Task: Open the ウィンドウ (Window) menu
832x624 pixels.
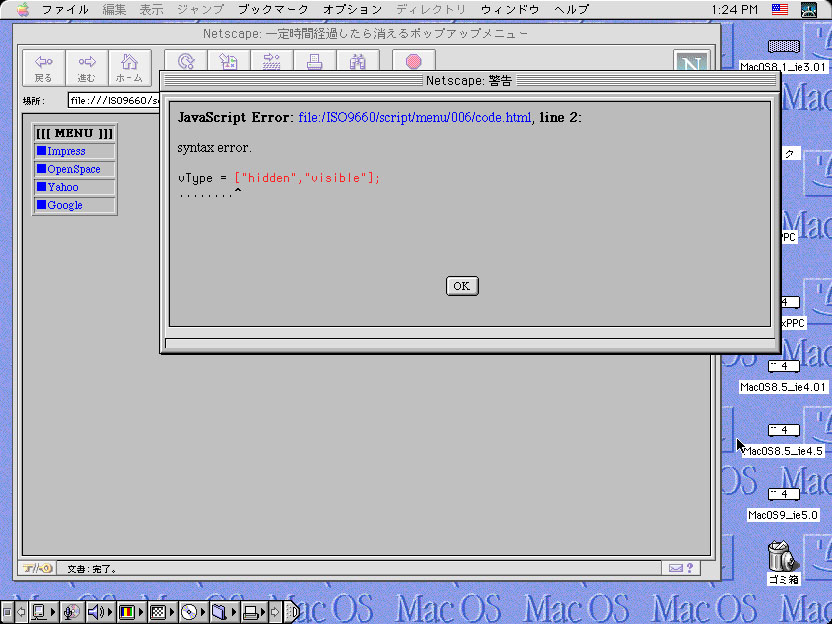Action: click(510, 10)
